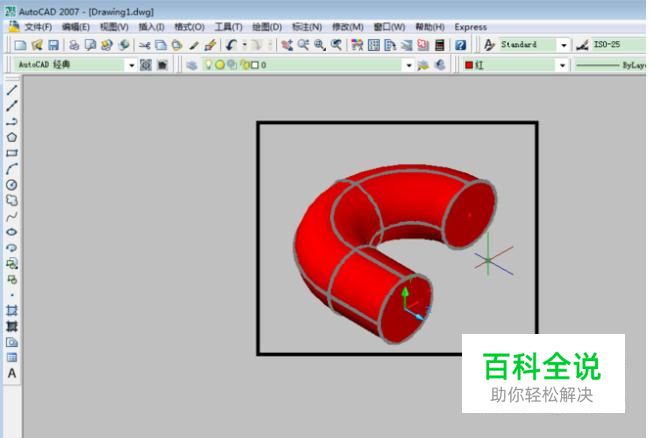Viewport: 650px width, 438px height.
Task: Click Zoom Previous icon
Action: (336, 45)
